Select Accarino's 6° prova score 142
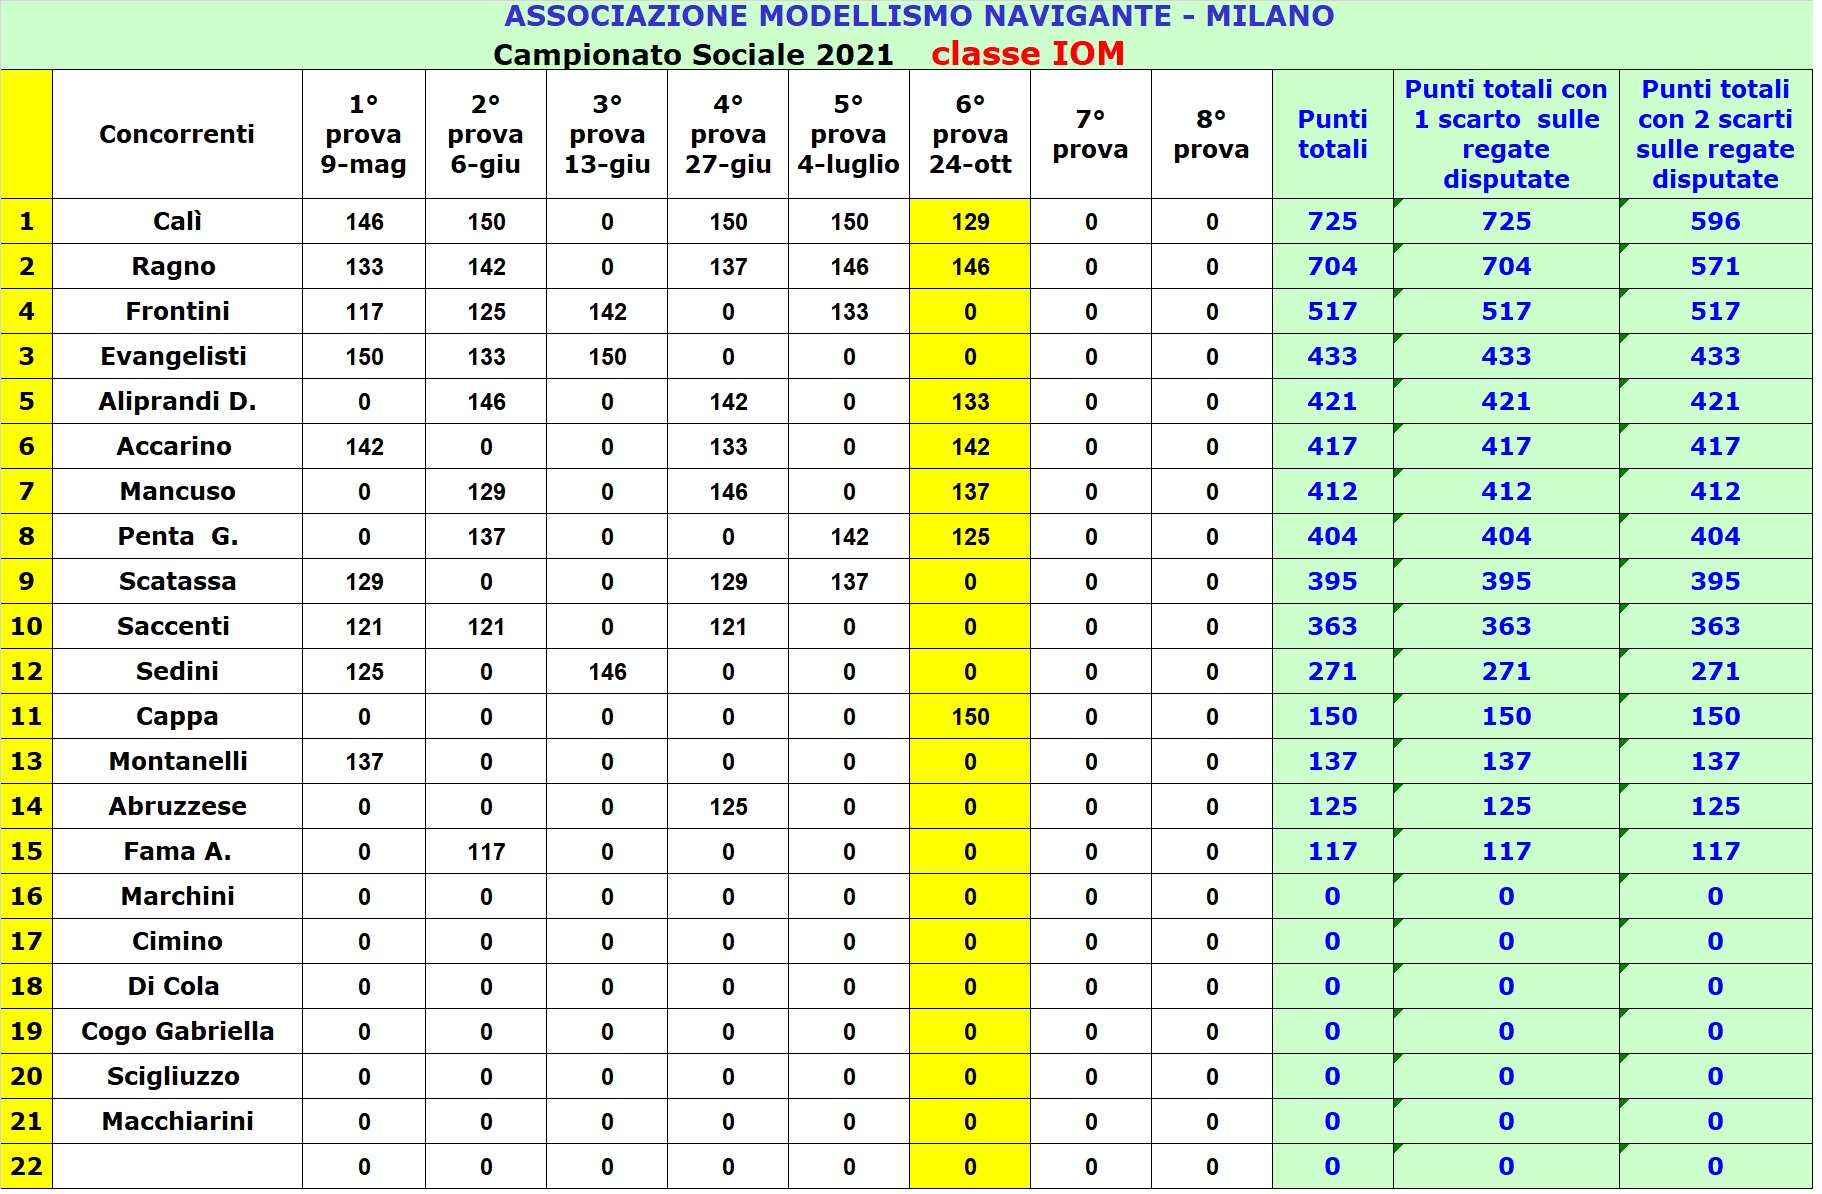The width and height of the screenshot is (1822, 1194). [x=970, y=447]
